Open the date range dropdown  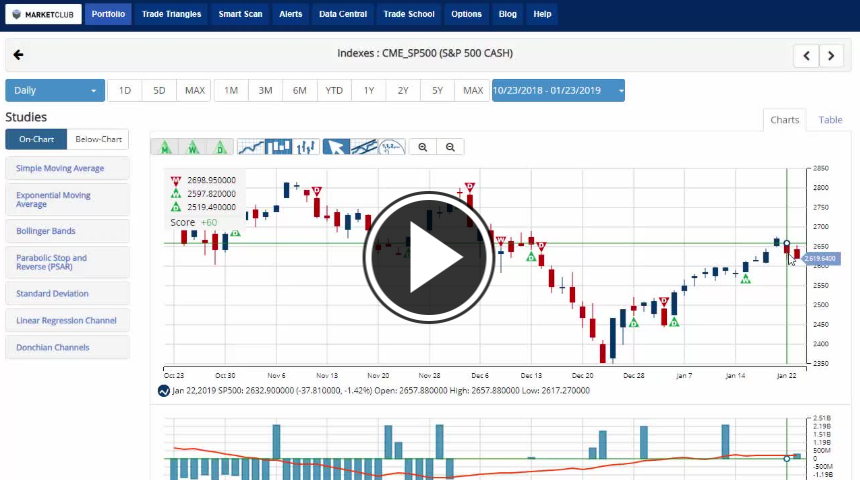(558, 91)
